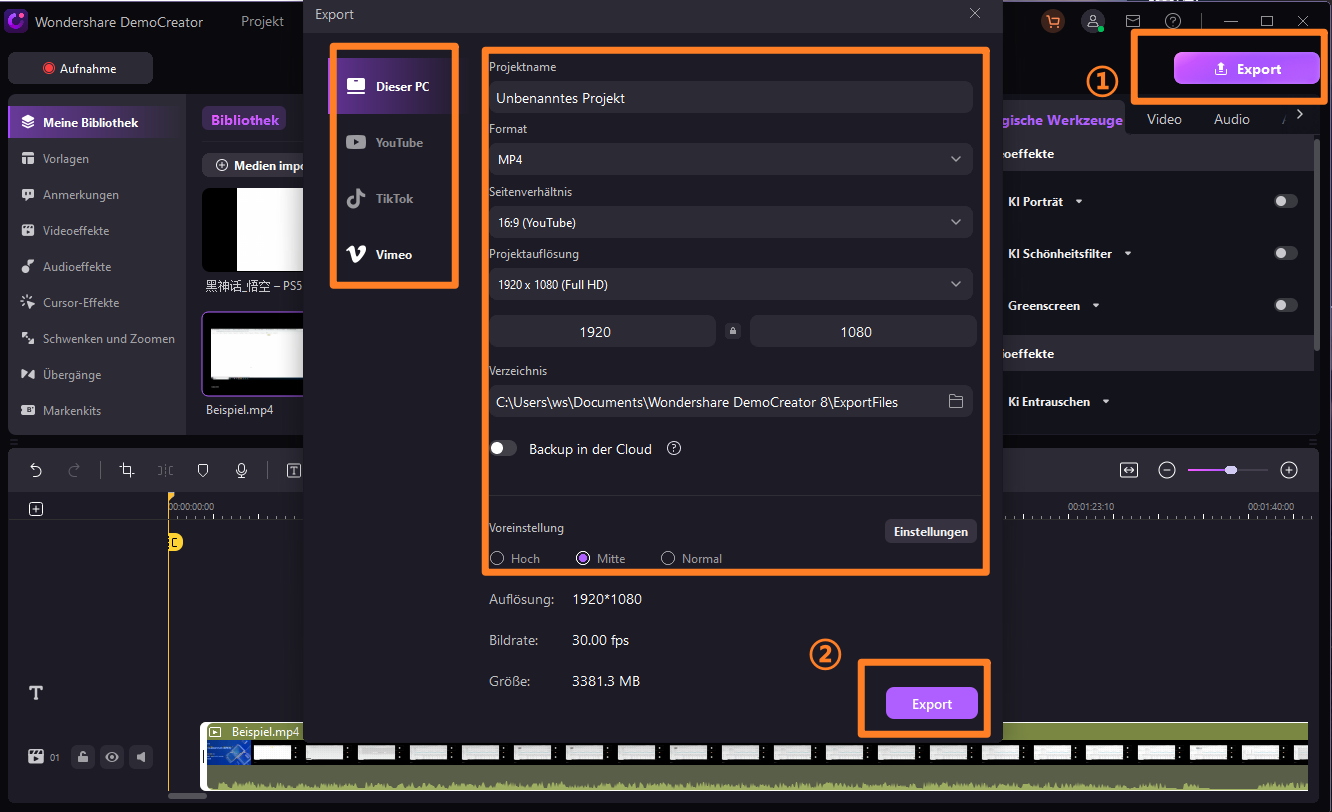
Task: Toggle visibility of track 01 eye icon
Action: (x=112, y=757)
